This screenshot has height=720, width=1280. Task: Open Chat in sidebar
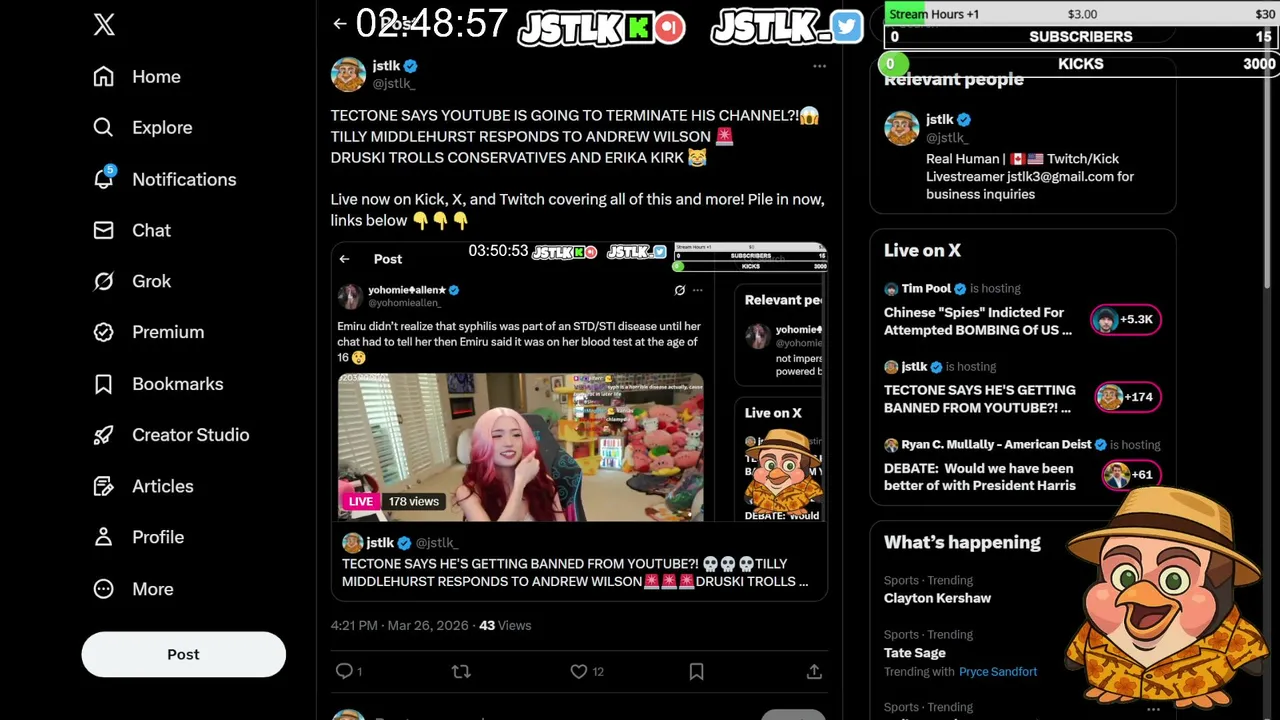click(x=132, y=230)
